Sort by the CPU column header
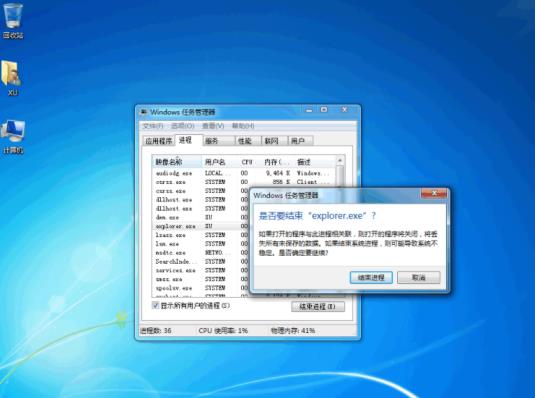Image resolution: width=535 pixels, height=398 pixels. (248, 162)
